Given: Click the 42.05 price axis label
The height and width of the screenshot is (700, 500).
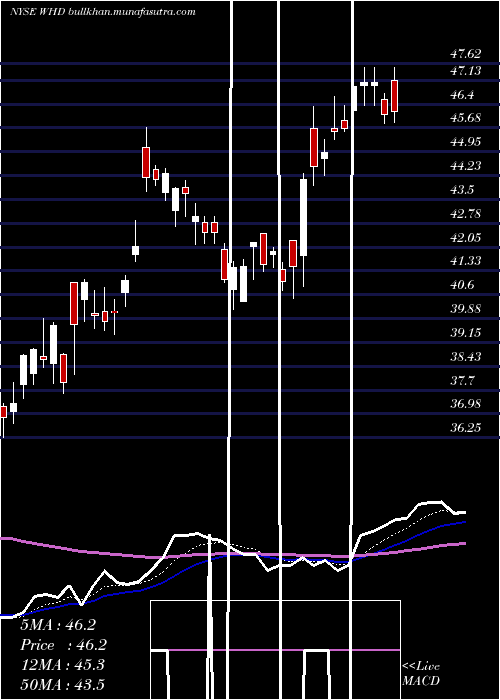Looking at the screenshot, I should click(466, 238).
